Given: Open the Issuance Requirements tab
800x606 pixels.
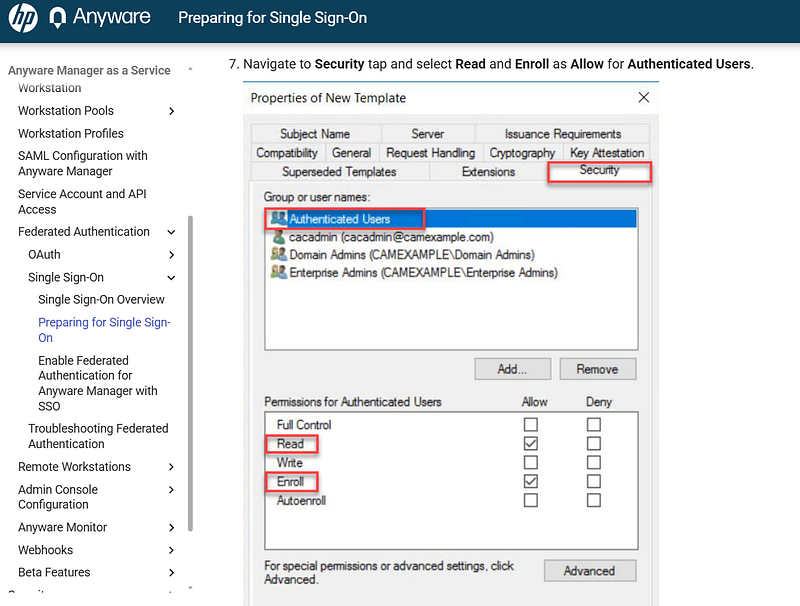Looking at the screenshot, I should (562, 134).
